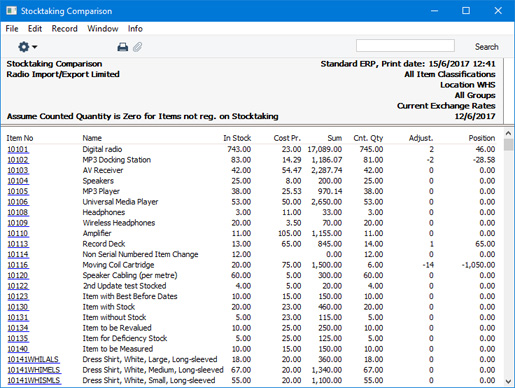515x388 pixels.
Task: Open item link 10110
Action: pos(18,233)
